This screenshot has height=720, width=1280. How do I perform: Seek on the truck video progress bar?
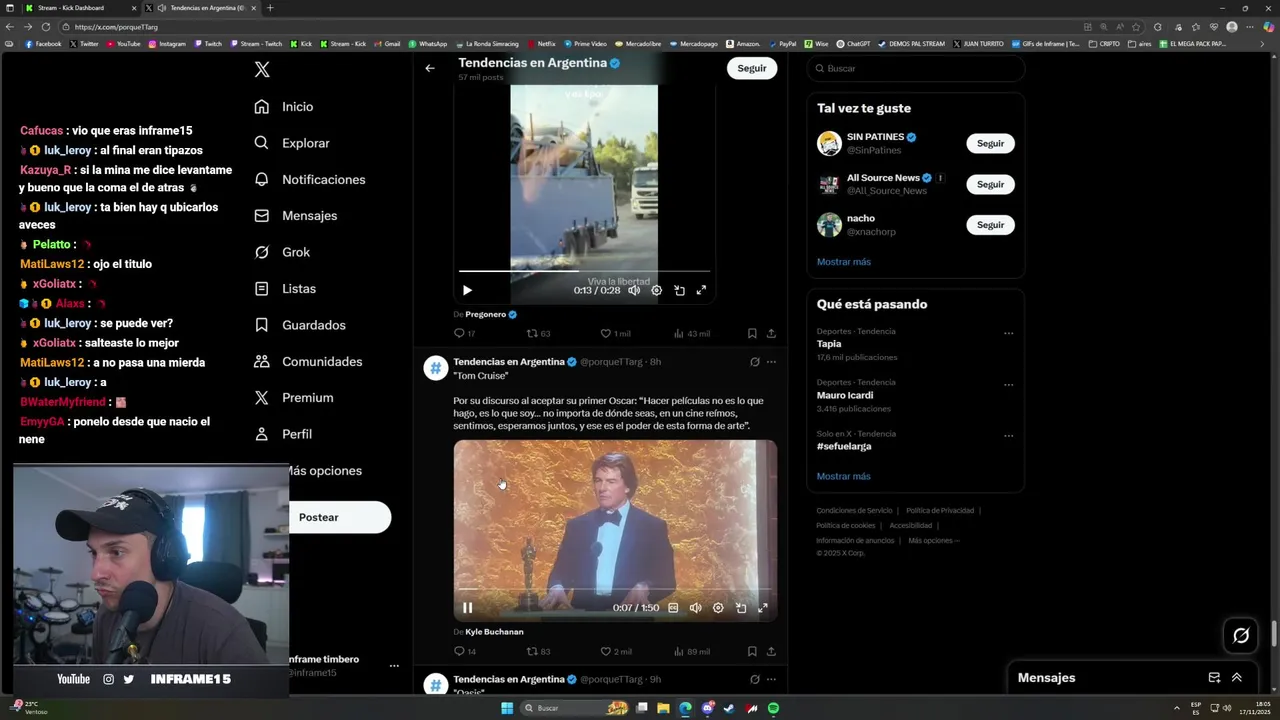pyautogui.click(x=584, y=271)
